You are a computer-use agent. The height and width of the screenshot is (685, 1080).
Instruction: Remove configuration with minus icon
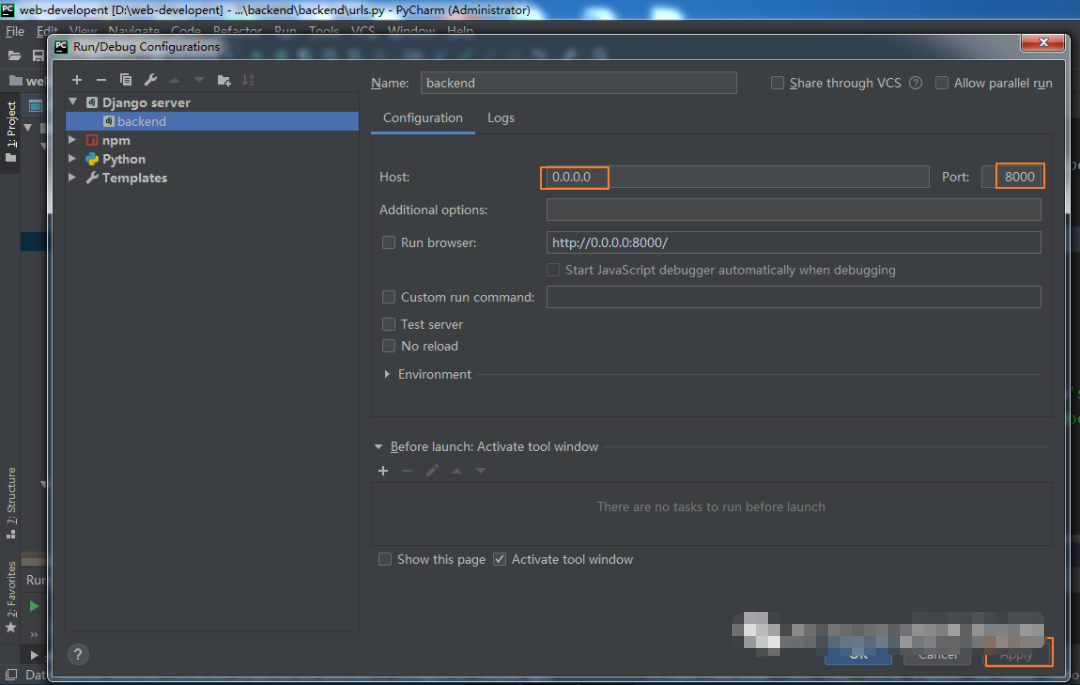coord(101,81)
